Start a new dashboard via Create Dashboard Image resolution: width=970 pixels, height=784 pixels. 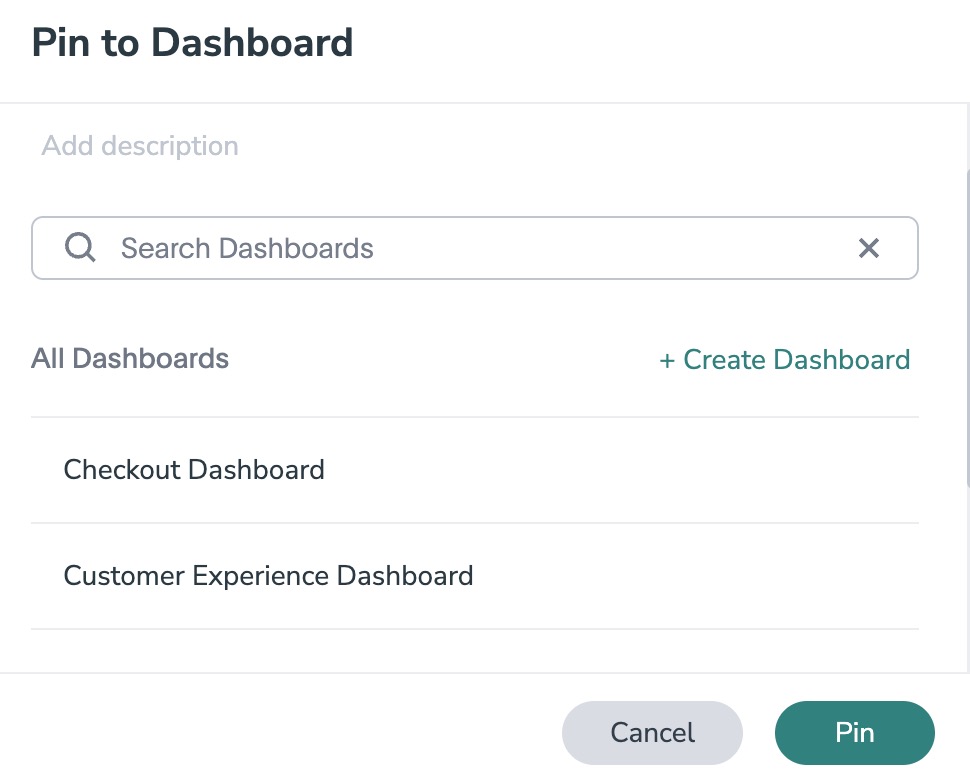pos(786,360)
